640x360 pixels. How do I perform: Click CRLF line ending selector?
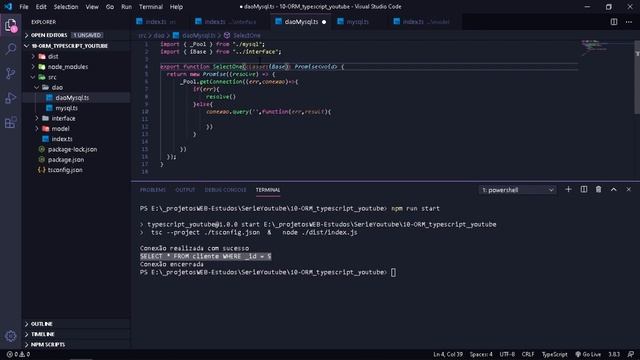click(528, 354)
